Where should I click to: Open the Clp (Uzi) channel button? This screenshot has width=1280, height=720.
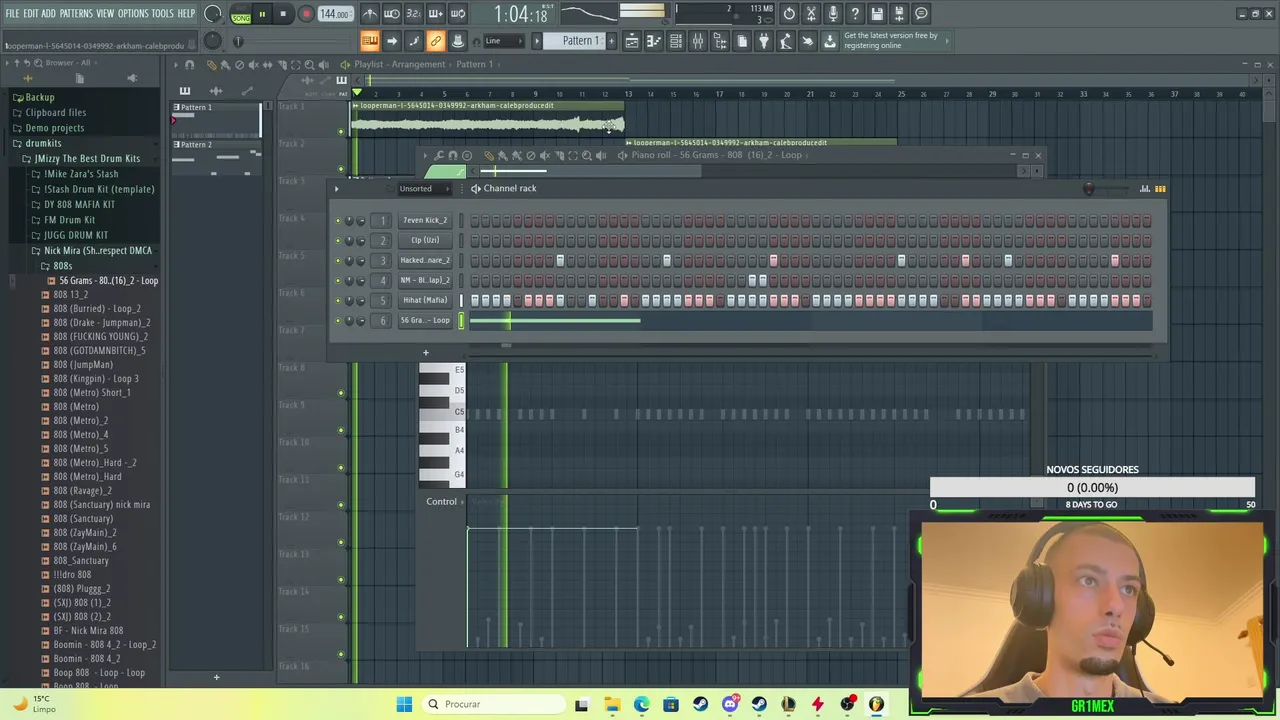[x=425, y=240]
